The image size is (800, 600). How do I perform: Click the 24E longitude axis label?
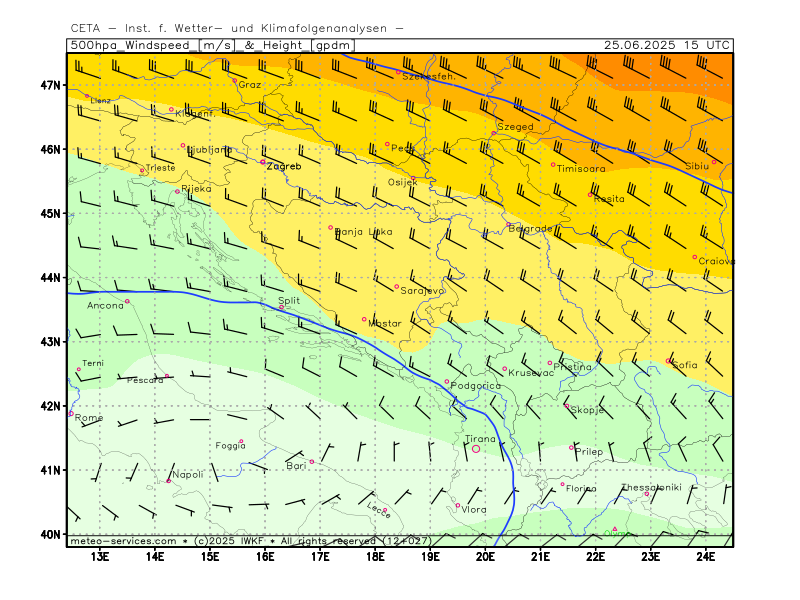tap(706, 556)
